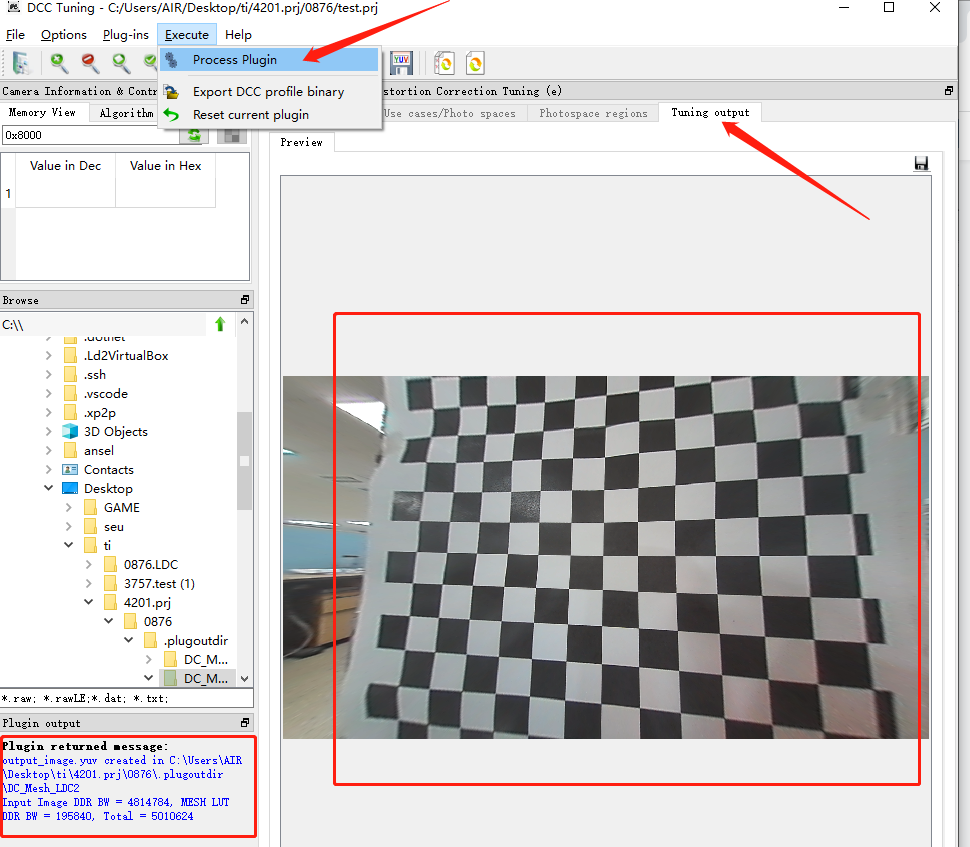Image resolution: width=970 pixels, height=847 pixels.
Task: Collapse the ti folder
Action: [69, 545]
